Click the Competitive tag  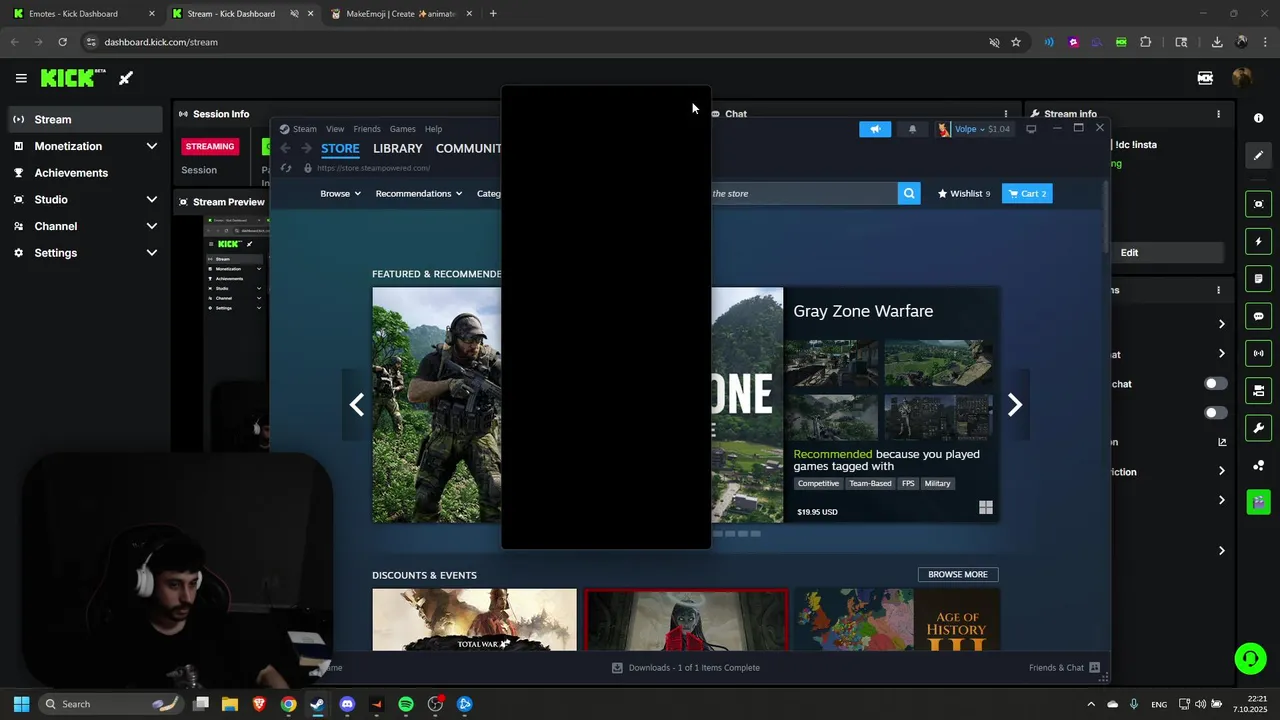[818, 484]
